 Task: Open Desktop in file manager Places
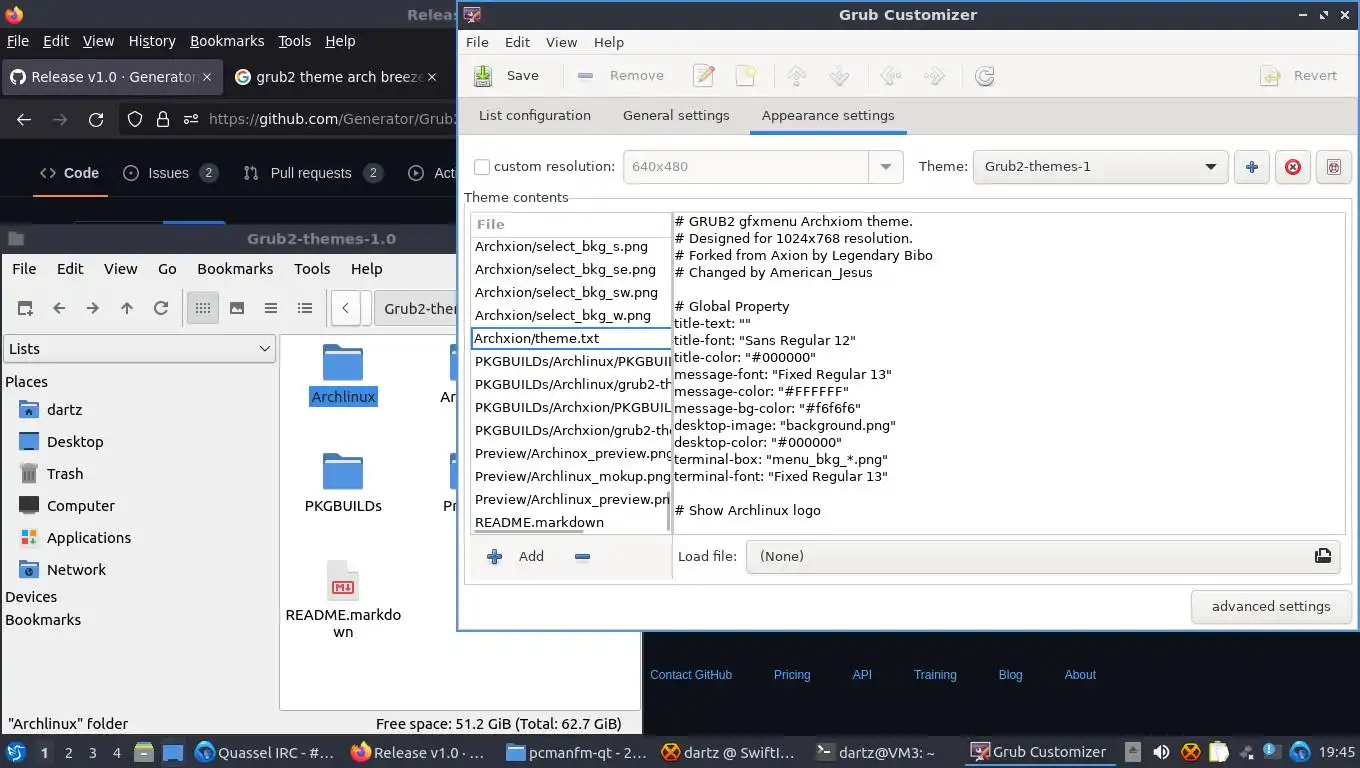75,442
